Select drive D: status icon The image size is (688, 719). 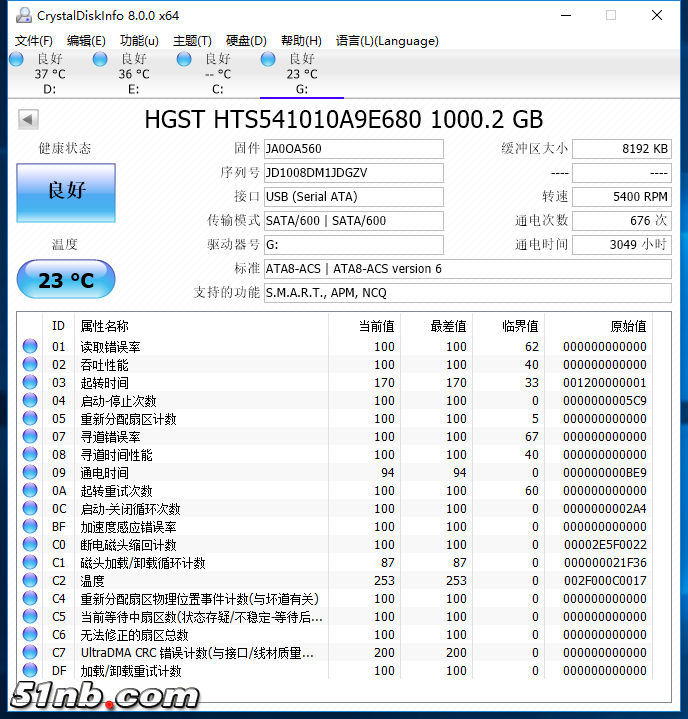pos(17,60)
